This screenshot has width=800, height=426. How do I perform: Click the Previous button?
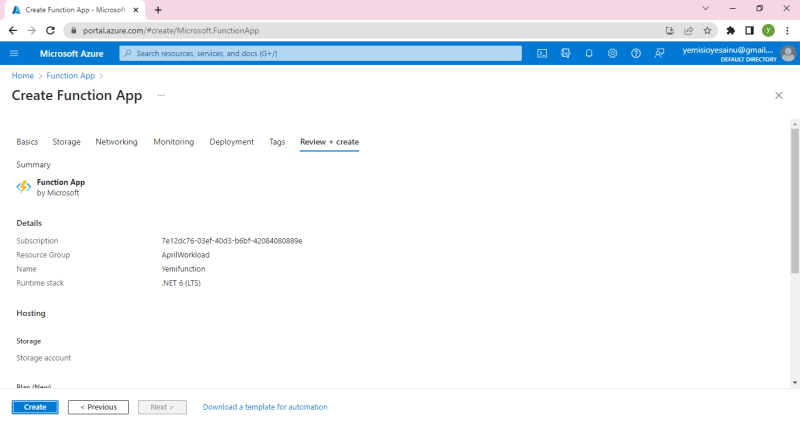(98, 407)
